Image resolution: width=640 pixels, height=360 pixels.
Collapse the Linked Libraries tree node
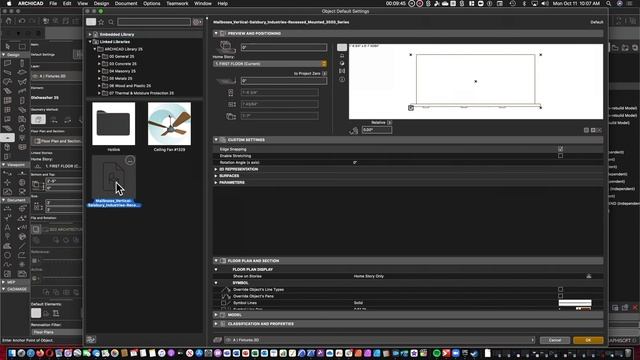(x=90, y=42)
